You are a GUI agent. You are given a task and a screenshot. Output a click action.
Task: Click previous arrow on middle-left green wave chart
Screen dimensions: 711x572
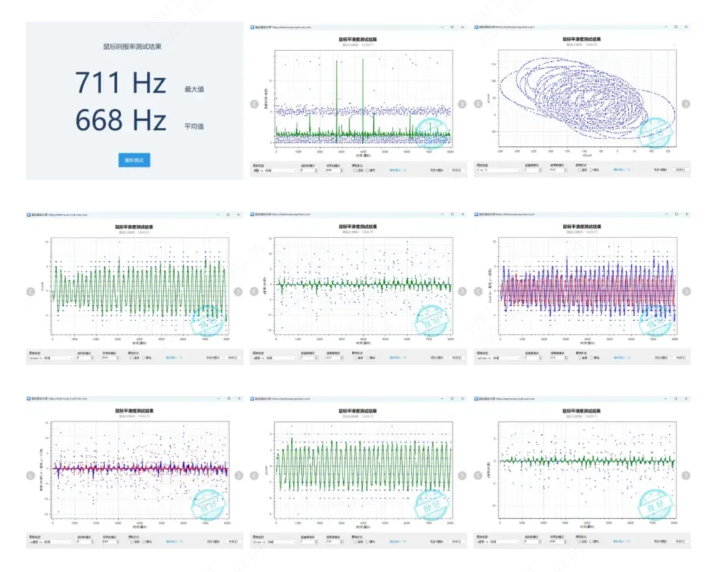(30, 292)
